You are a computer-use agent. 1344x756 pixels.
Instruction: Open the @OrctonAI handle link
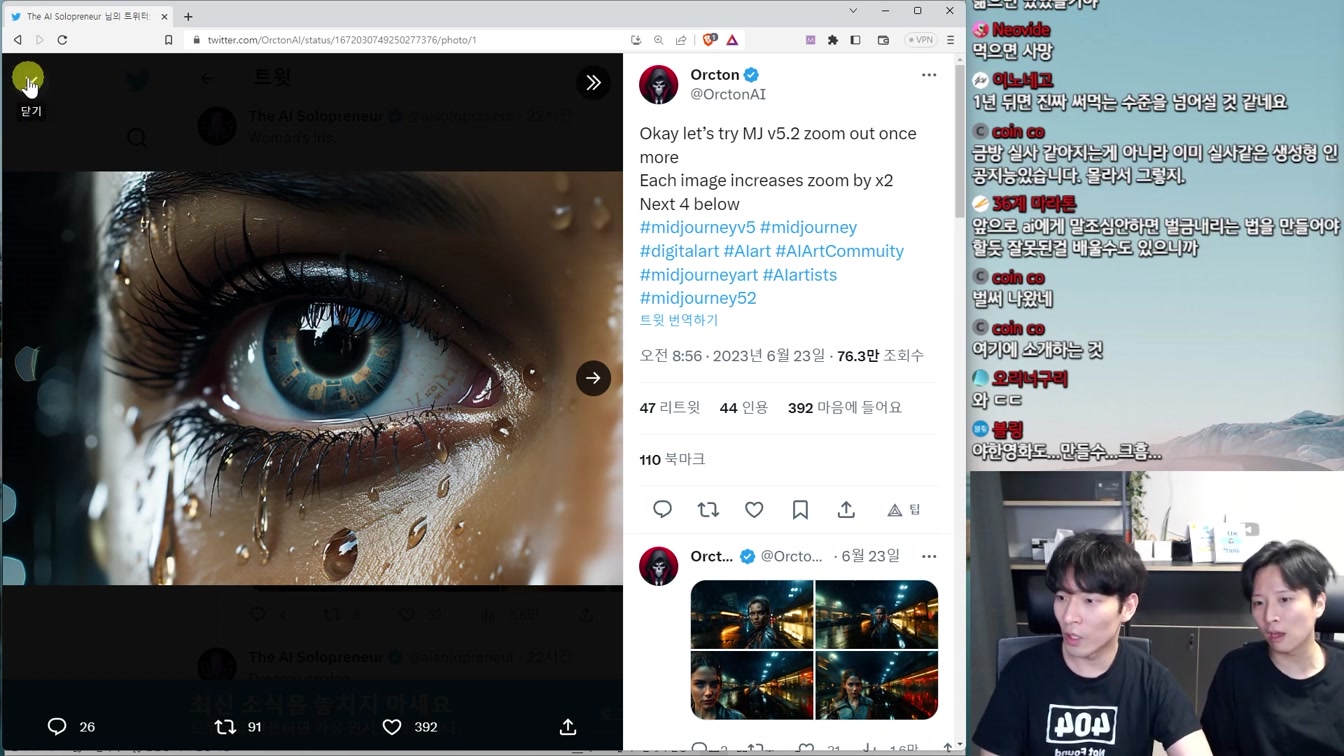pyautogui.click(x=728, y=94)
